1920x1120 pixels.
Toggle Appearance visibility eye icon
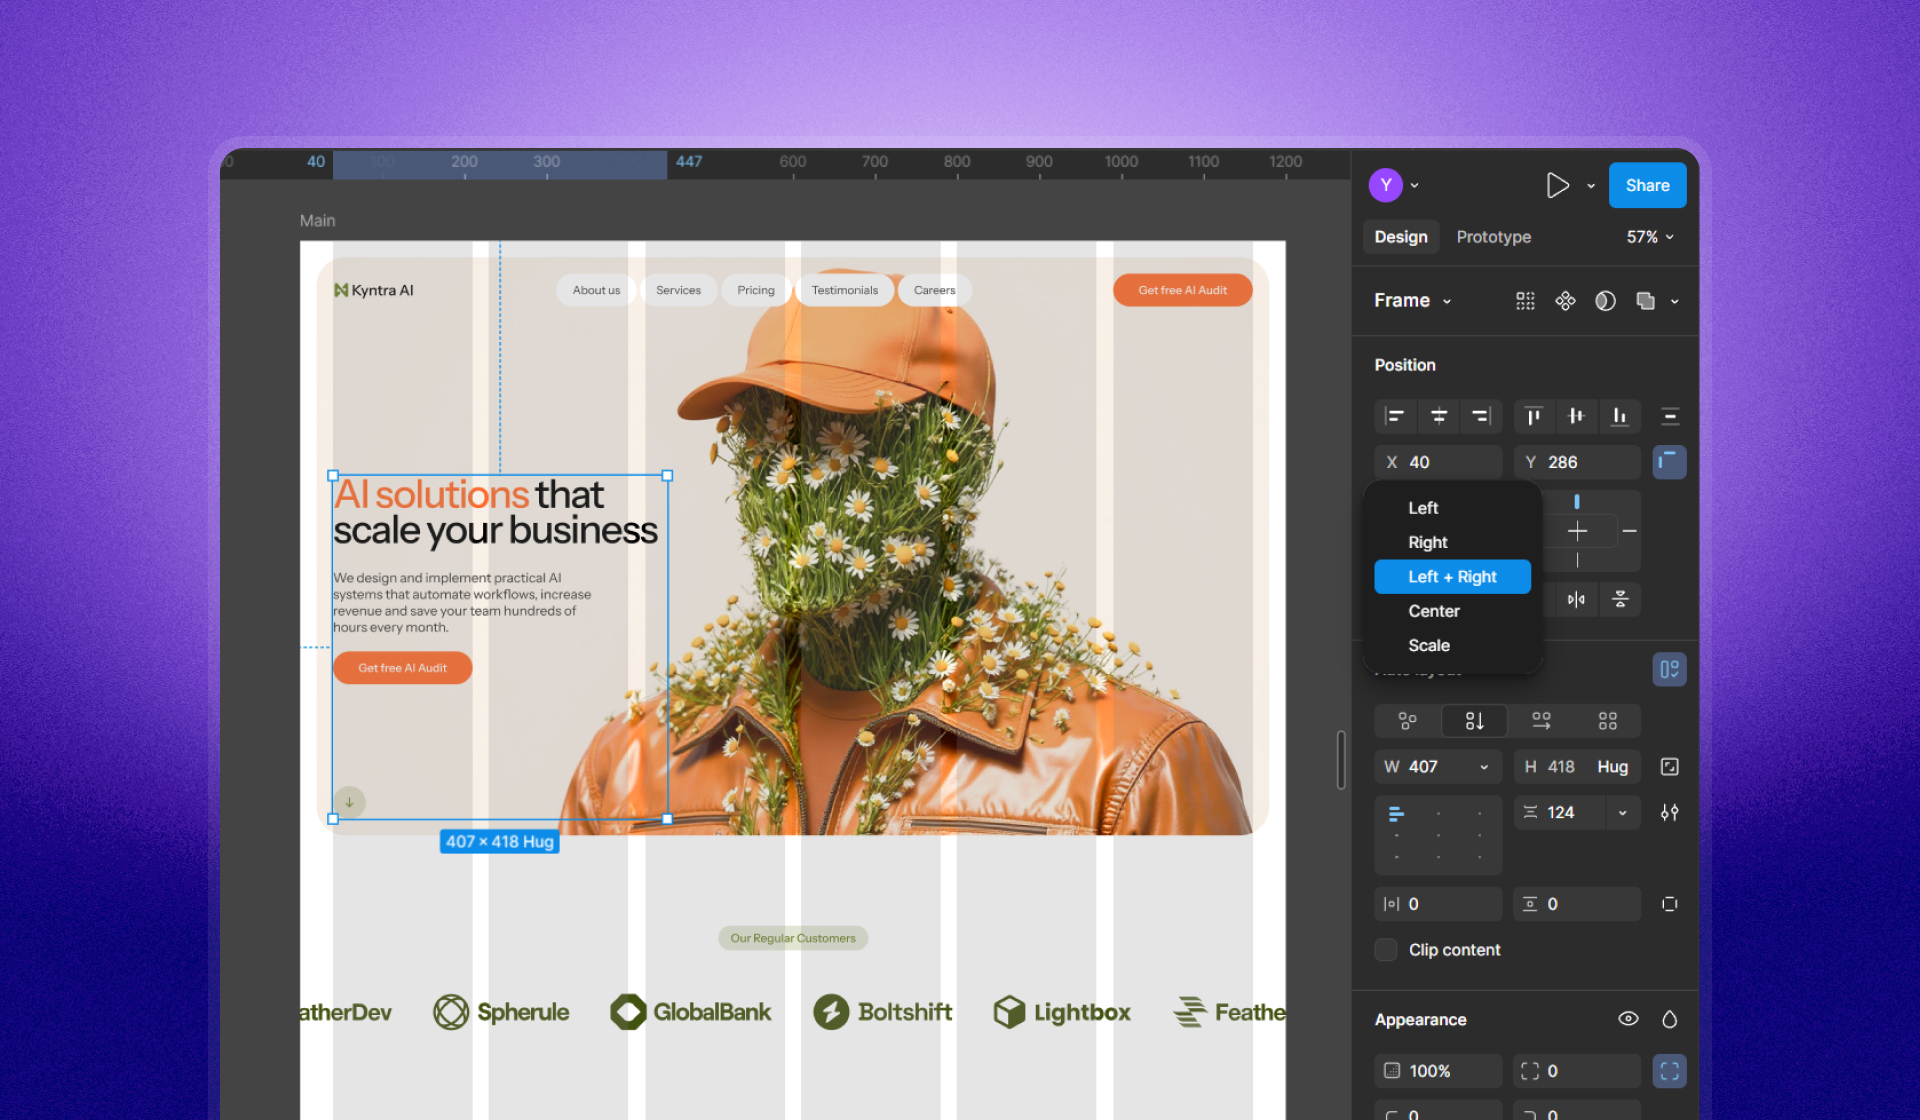[x=1628, y=1019]
